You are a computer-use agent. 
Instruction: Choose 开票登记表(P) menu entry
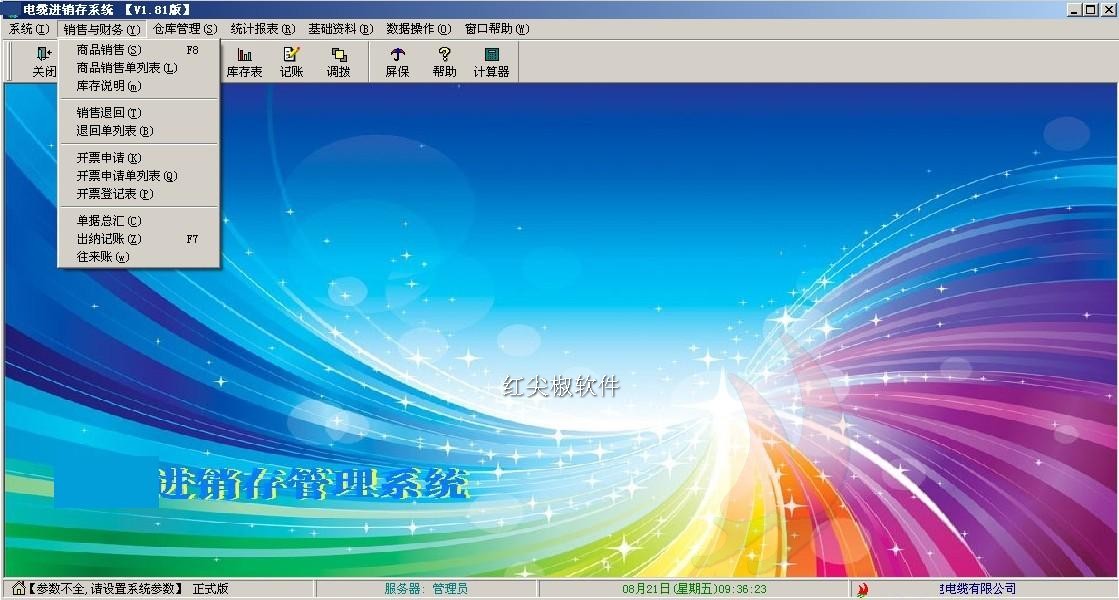point(138,193)
